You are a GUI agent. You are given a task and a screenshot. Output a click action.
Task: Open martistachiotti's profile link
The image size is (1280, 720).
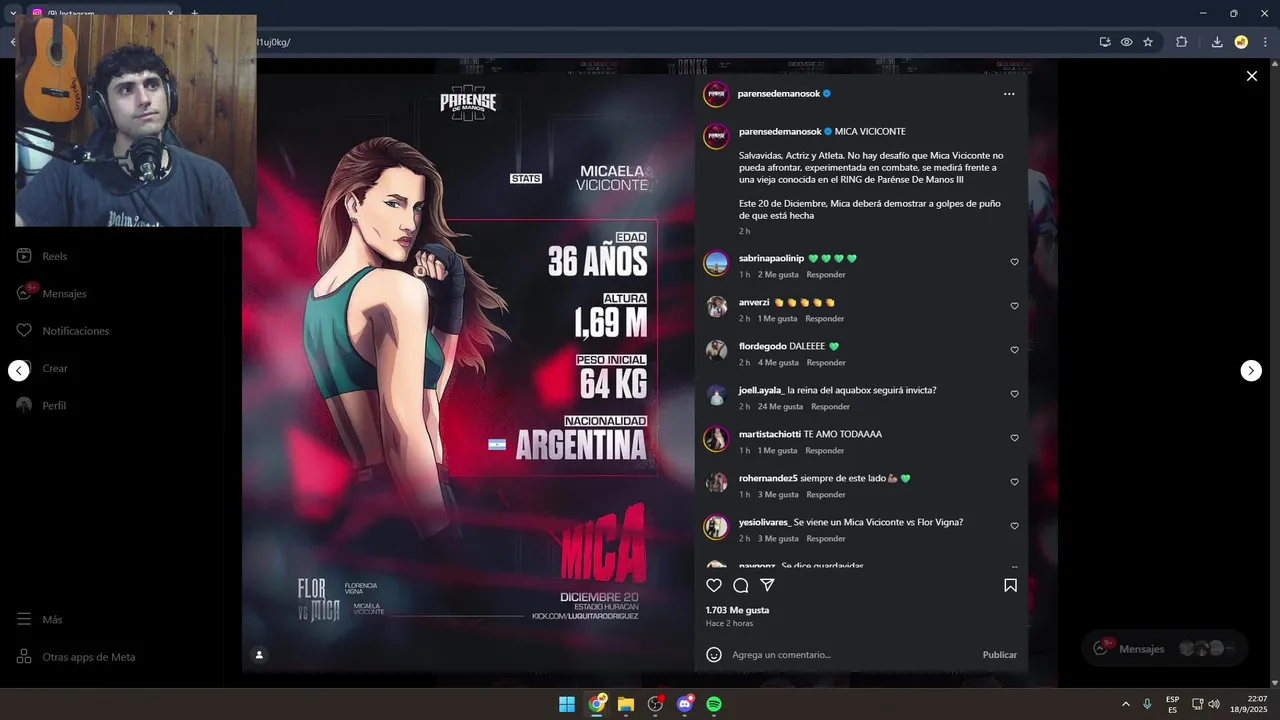tap(770, 434)
